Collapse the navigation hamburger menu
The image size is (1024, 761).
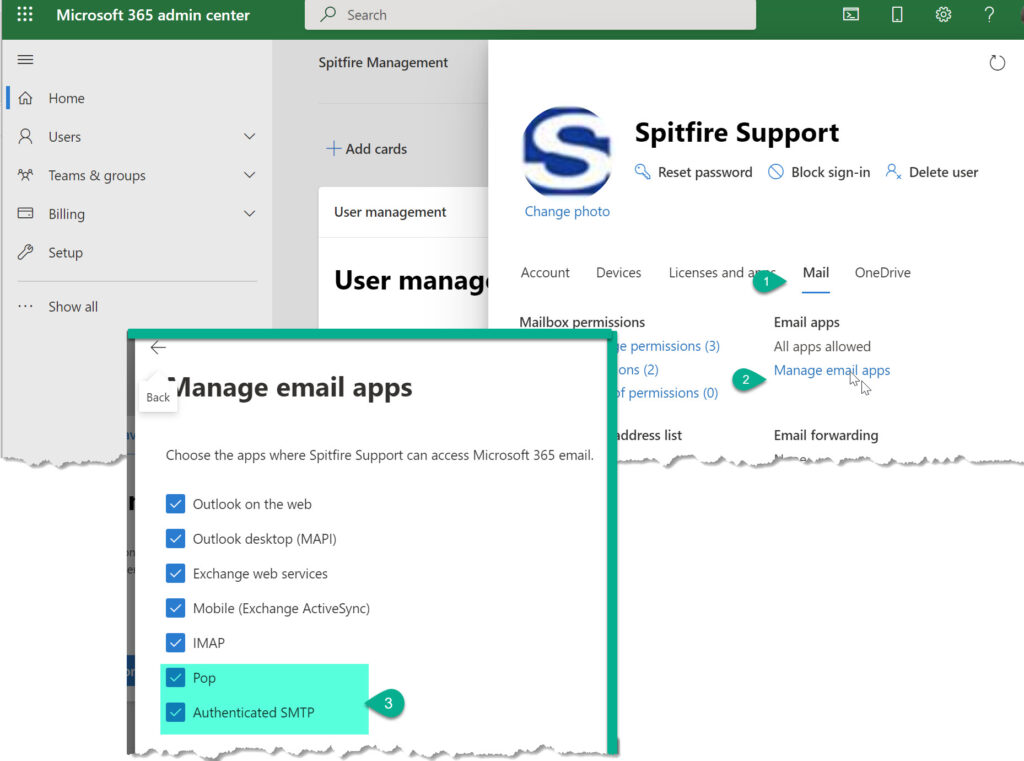click(x=25, y=60)
